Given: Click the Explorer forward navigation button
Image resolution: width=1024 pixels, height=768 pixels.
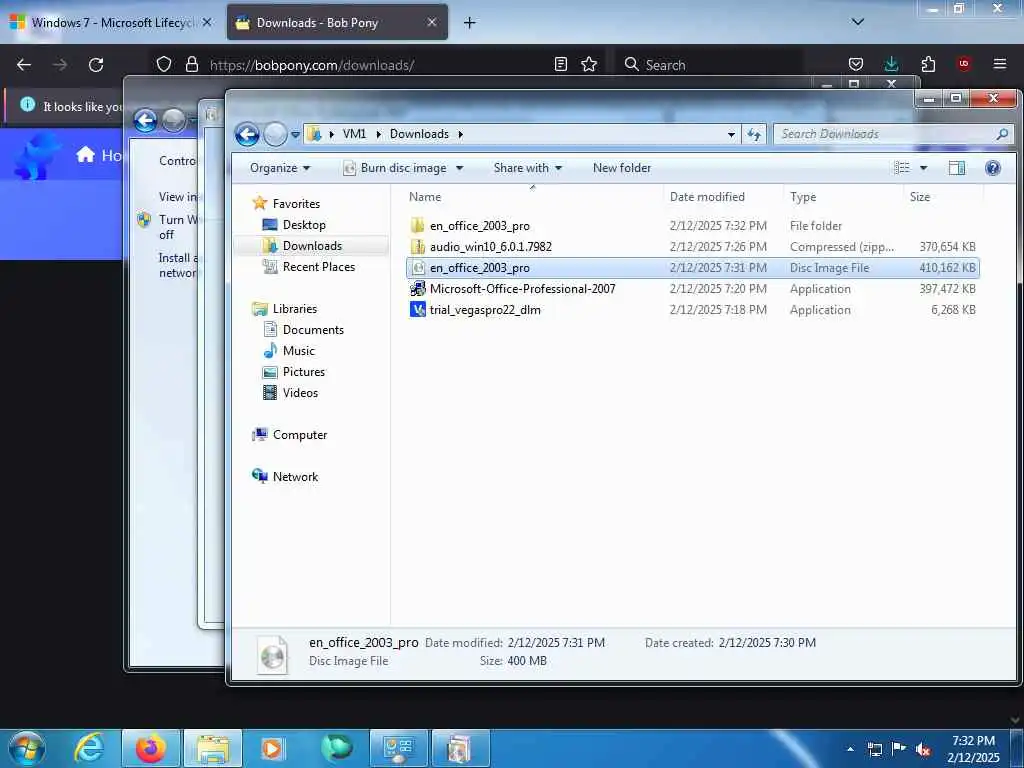Looking at the screenshot, I should pyautogui.click(x=275, y=135).
